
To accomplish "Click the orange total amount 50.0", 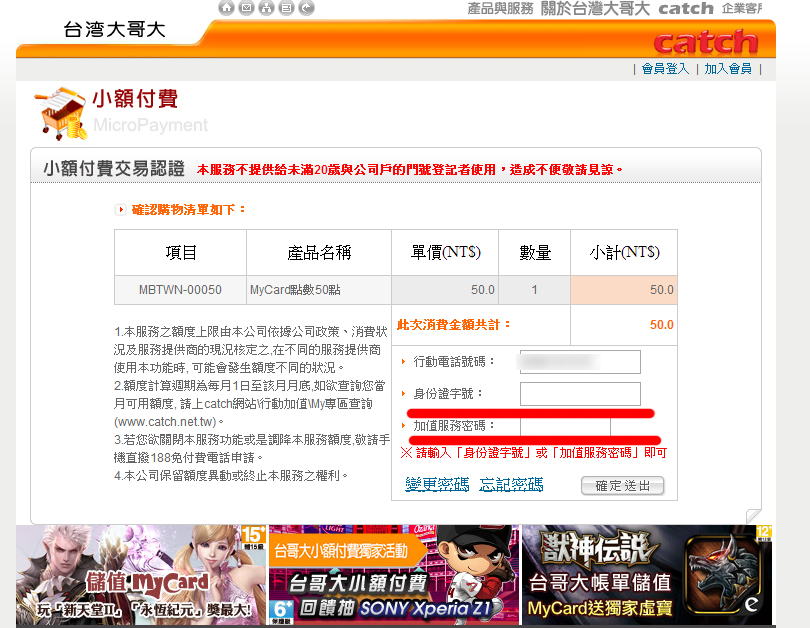I will coord(661,325).
